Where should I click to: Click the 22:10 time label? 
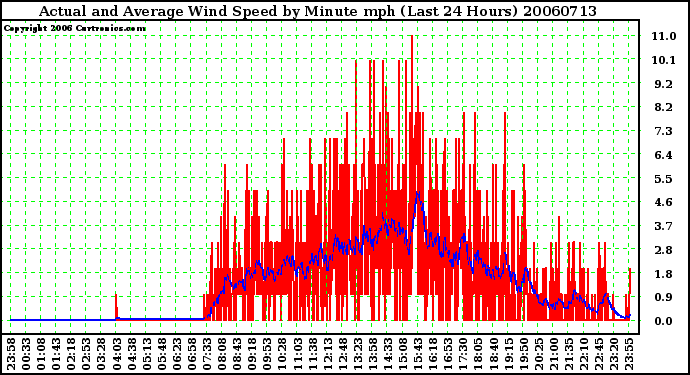click(584, 354)
